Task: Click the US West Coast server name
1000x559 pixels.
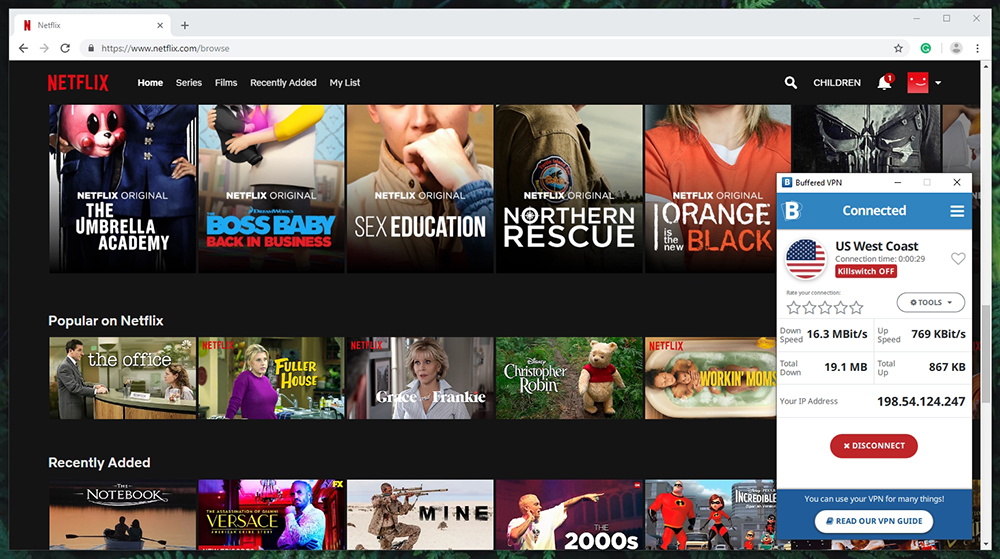Action: [x=876, y=246]
